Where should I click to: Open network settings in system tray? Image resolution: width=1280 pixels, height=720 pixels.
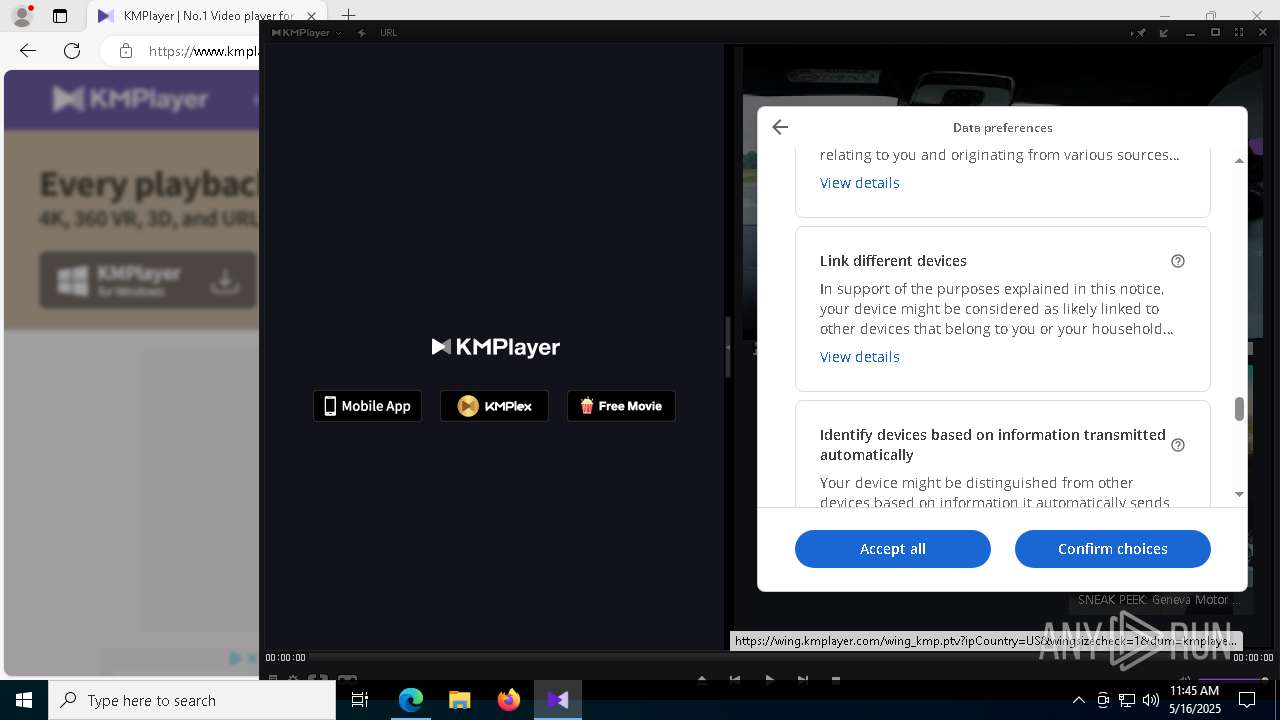pos(1127,700)
